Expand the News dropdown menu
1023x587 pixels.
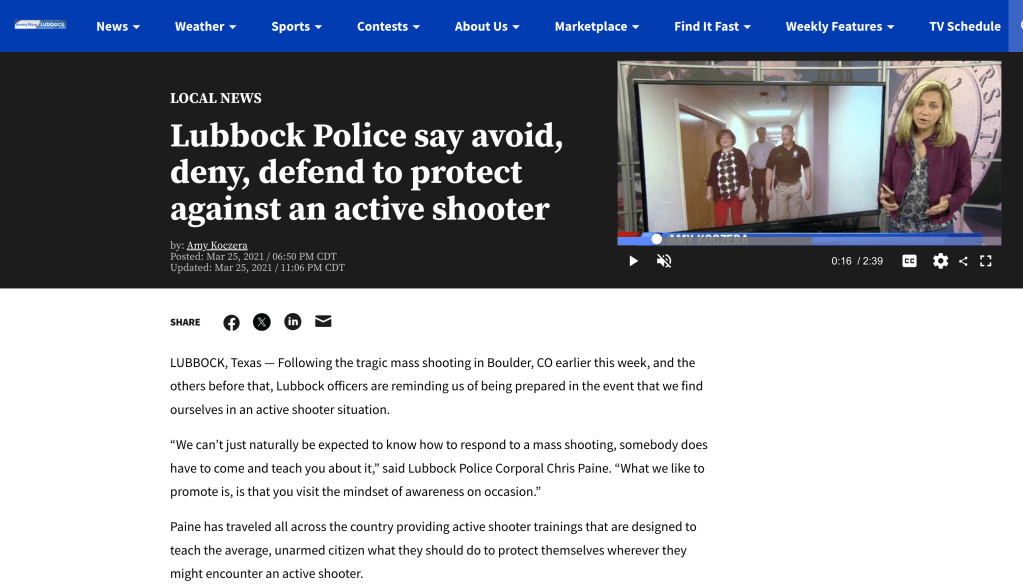(118, 26)
